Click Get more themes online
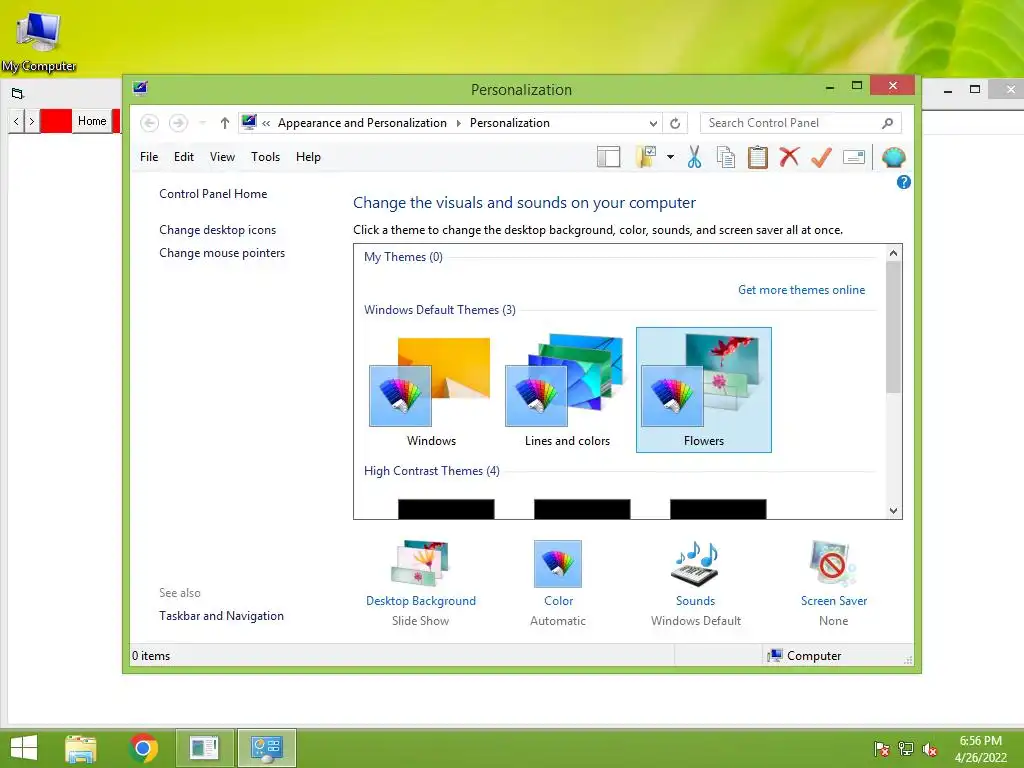Screen dimensions: 1024x768 (801, 290)
